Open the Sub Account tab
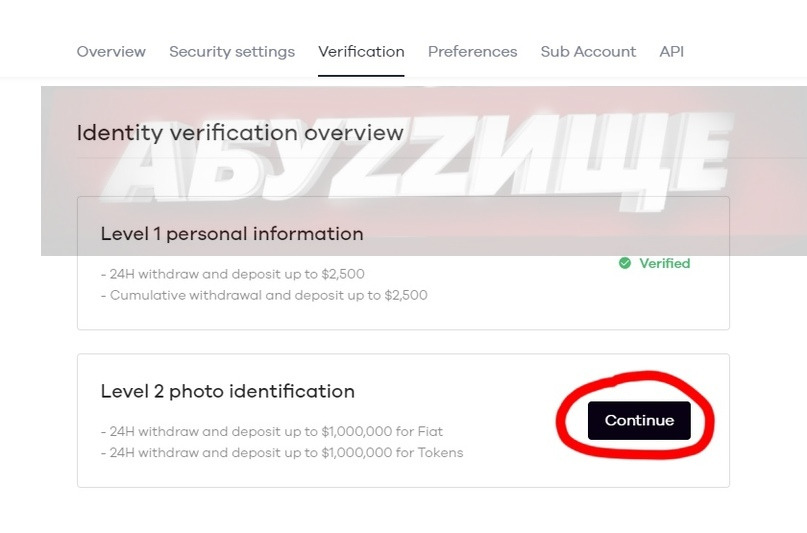The width and height of the screenshot is (807, 533). click(x=588, y=52)
